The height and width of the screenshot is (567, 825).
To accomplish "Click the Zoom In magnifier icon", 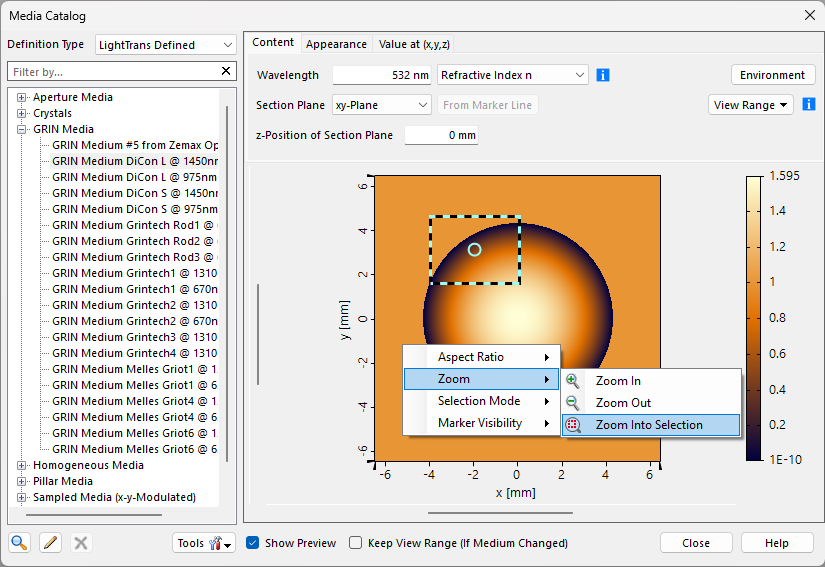I will click(x=572, y=381).
